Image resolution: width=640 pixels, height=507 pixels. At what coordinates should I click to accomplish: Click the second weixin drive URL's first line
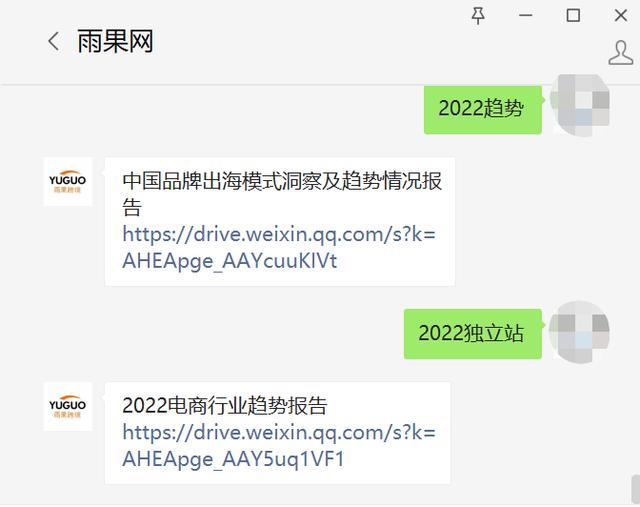(x=279, y=433)
